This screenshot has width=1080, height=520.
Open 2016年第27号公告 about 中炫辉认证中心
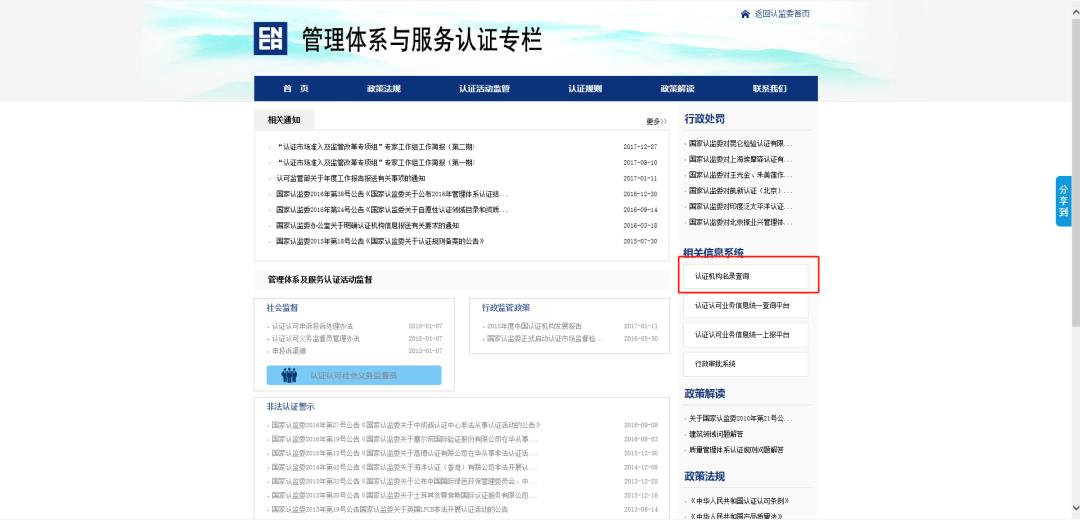[406, 425]
